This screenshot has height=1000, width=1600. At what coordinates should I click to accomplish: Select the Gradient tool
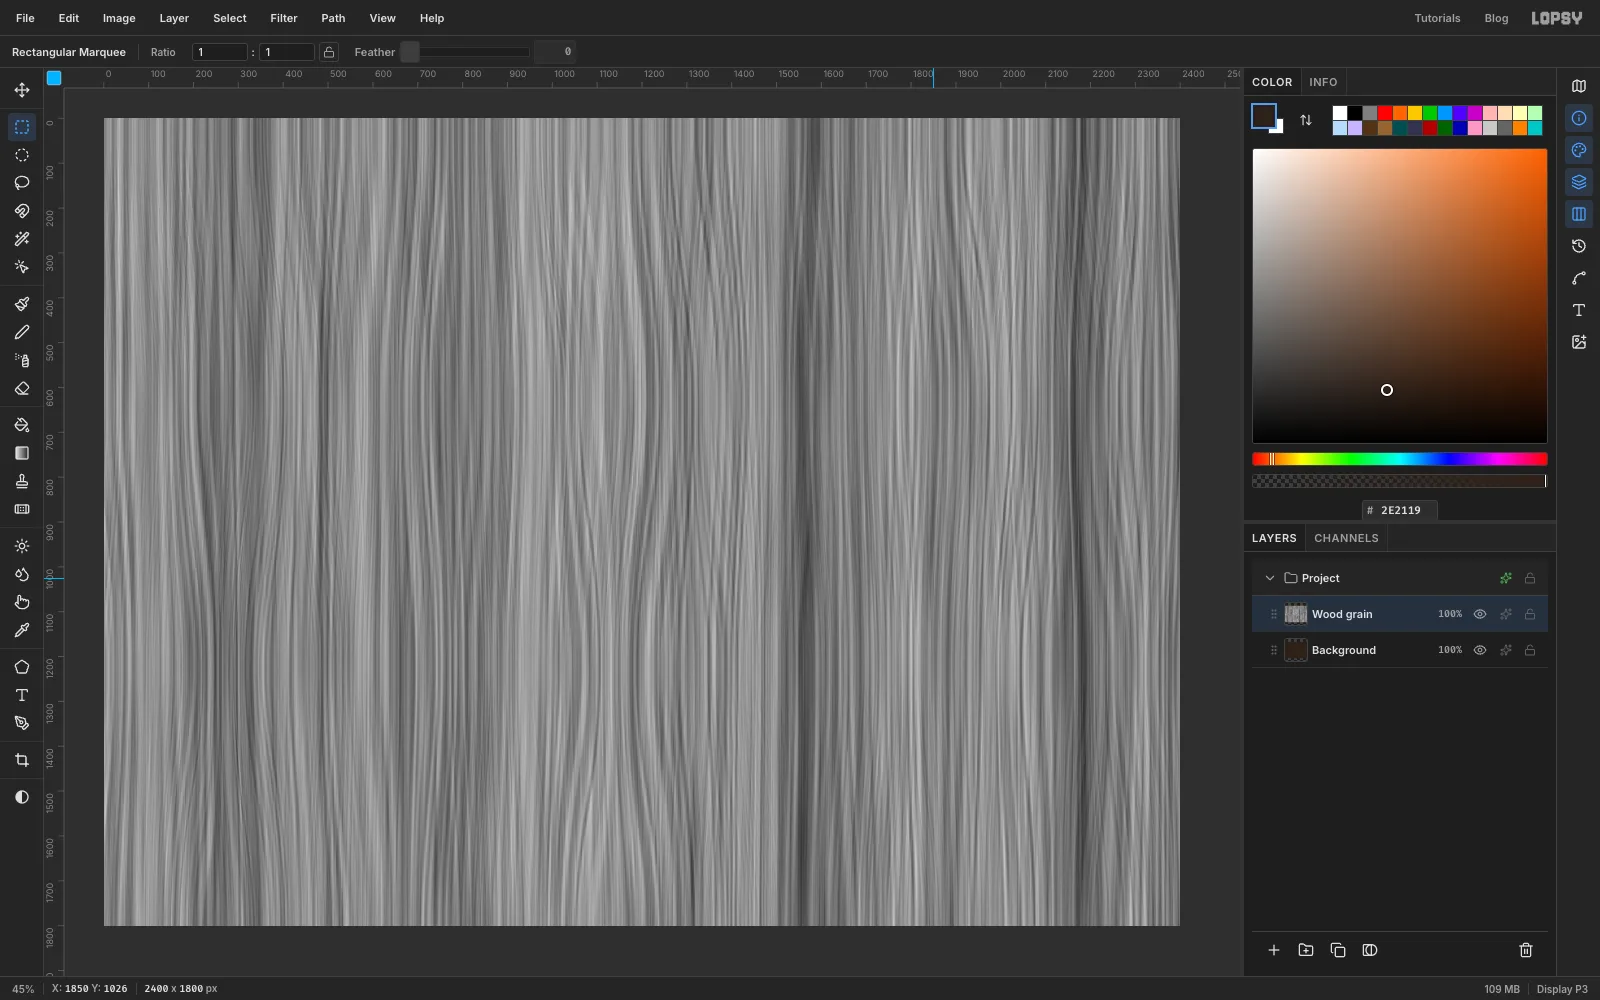tap(22, 453)
